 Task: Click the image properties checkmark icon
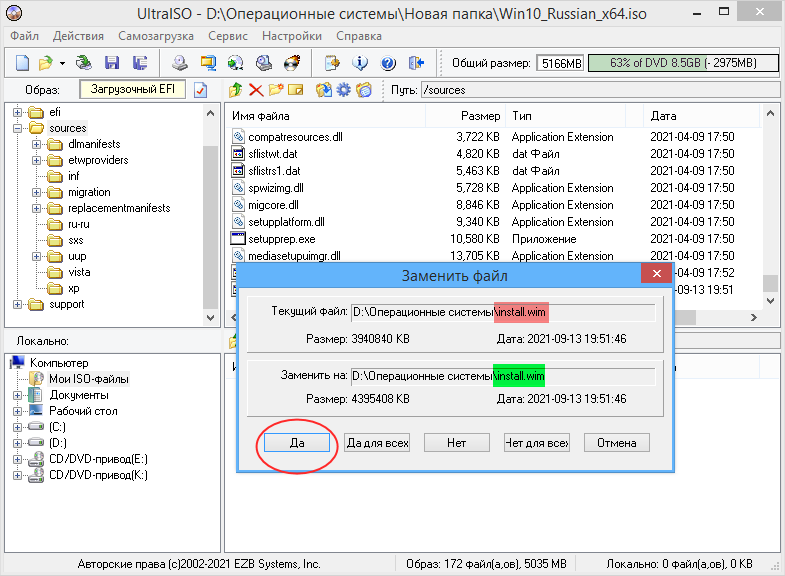tap(200, 90)
